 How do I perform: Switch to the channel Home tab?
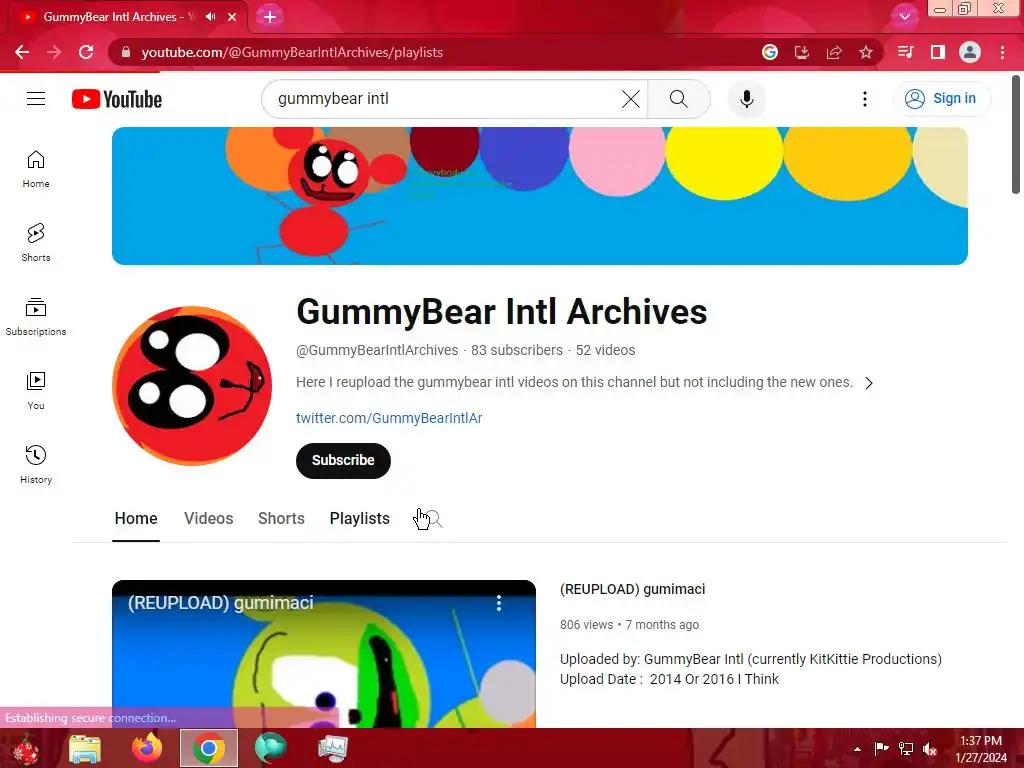pyautogui.click(x=136, y=519)
